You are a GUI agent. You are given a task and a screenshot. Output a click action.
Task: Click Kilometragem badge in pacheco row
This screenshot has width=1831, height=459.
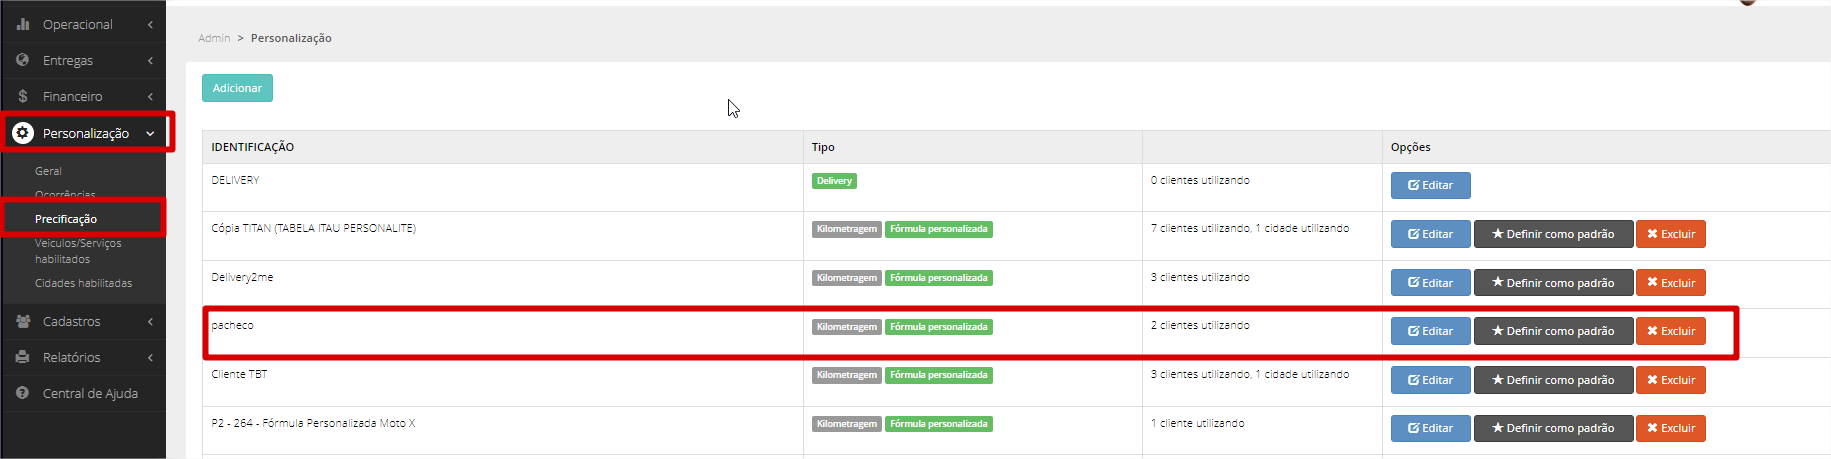click(x=847, y=327)
